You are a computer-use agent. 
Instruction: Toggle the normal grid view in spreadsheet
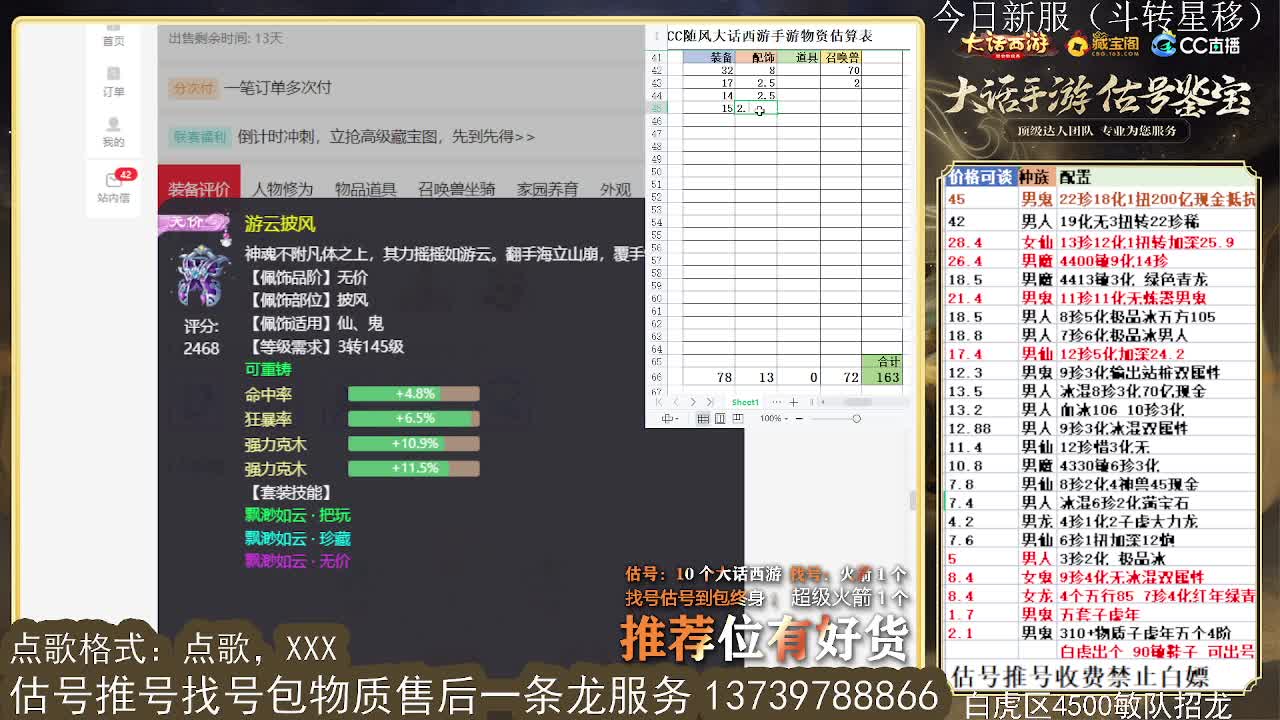pyautogui.click(x=703, y=418)
